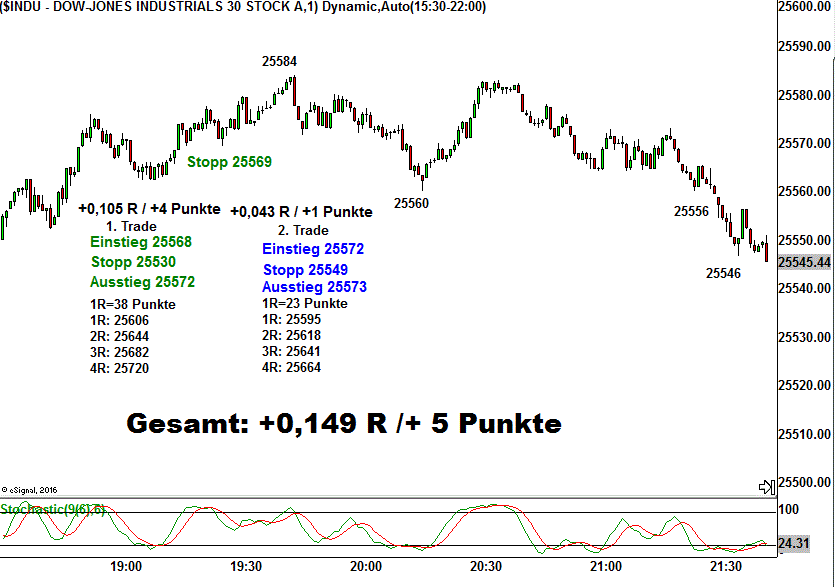835x587 pixels.
Task: Click the scroll-to-latest-bar arrow icon
Action: click(767, 488)
